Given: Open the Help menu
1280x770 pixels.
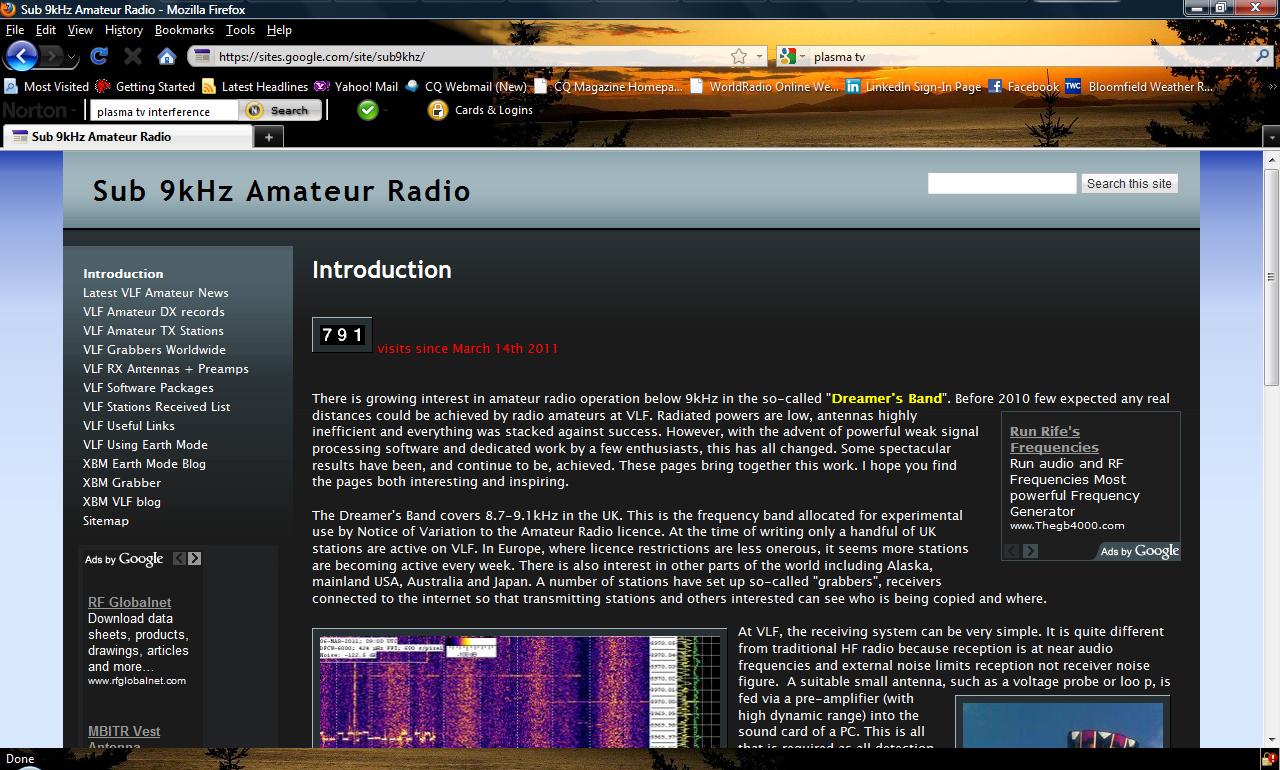Looking at the screenshot, I should (279, 30).
